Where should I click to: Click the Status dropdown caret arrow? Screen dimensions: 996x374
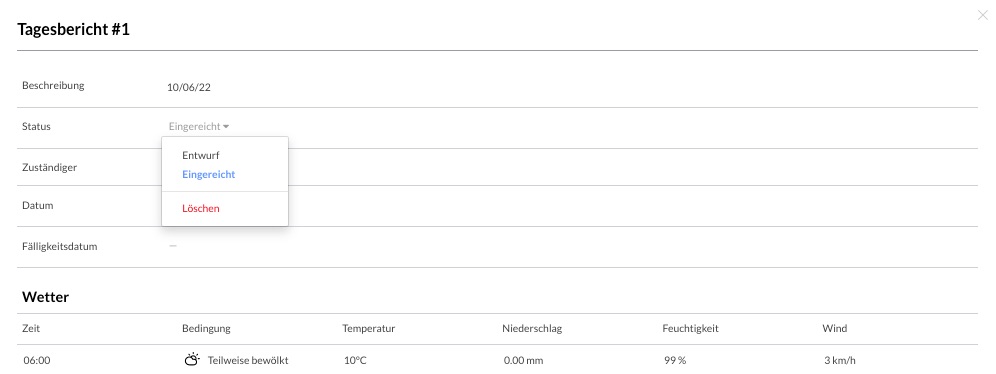[x=226, y=127]
